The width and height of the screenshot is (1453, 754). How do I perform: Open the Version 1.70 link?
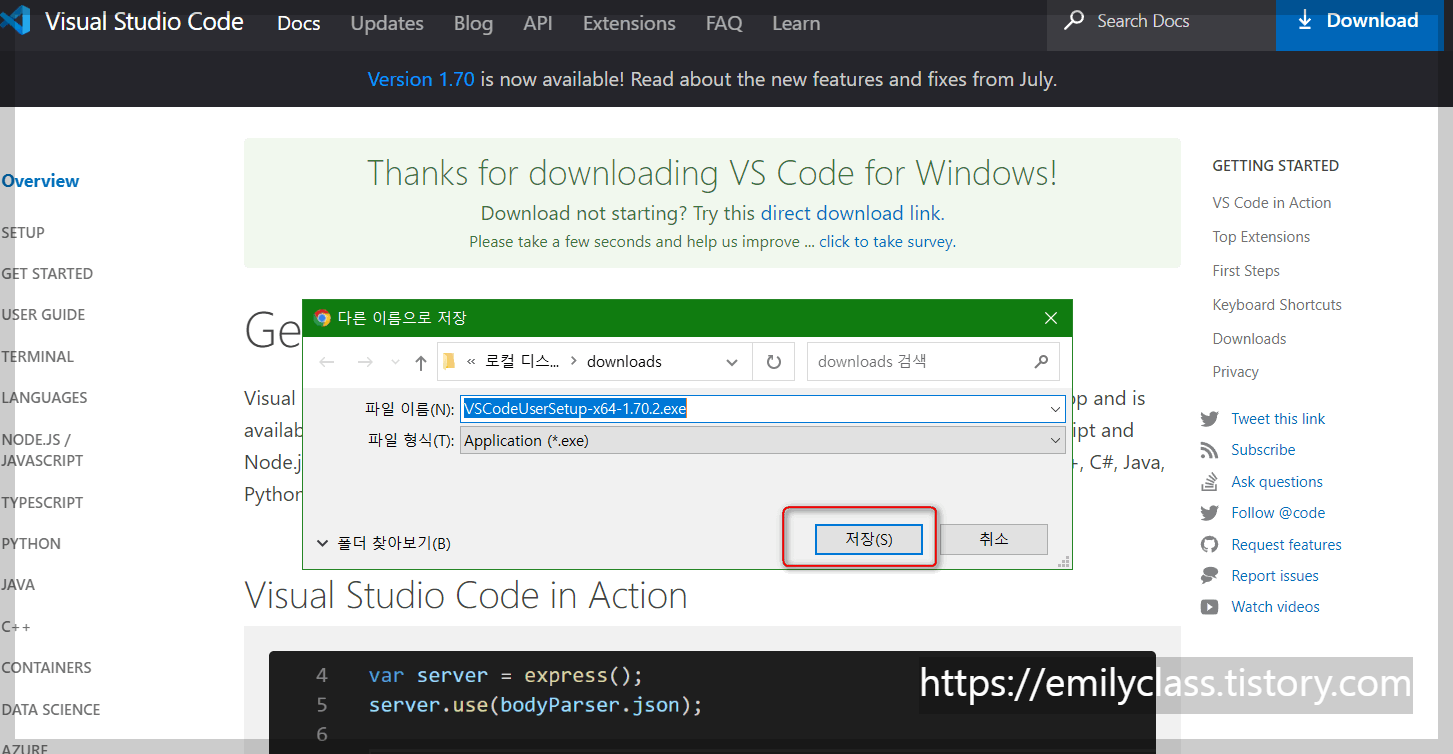[x=421, y=79]
